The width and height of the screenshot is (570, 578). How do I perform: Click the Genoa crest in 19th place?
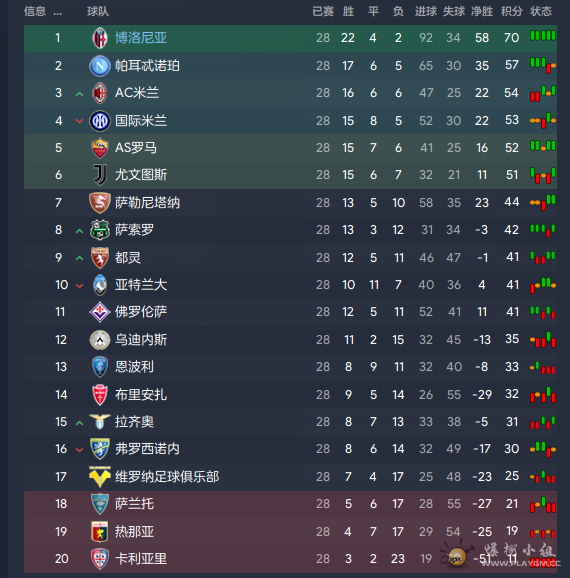pyautogui.click(x=100, y=532)
